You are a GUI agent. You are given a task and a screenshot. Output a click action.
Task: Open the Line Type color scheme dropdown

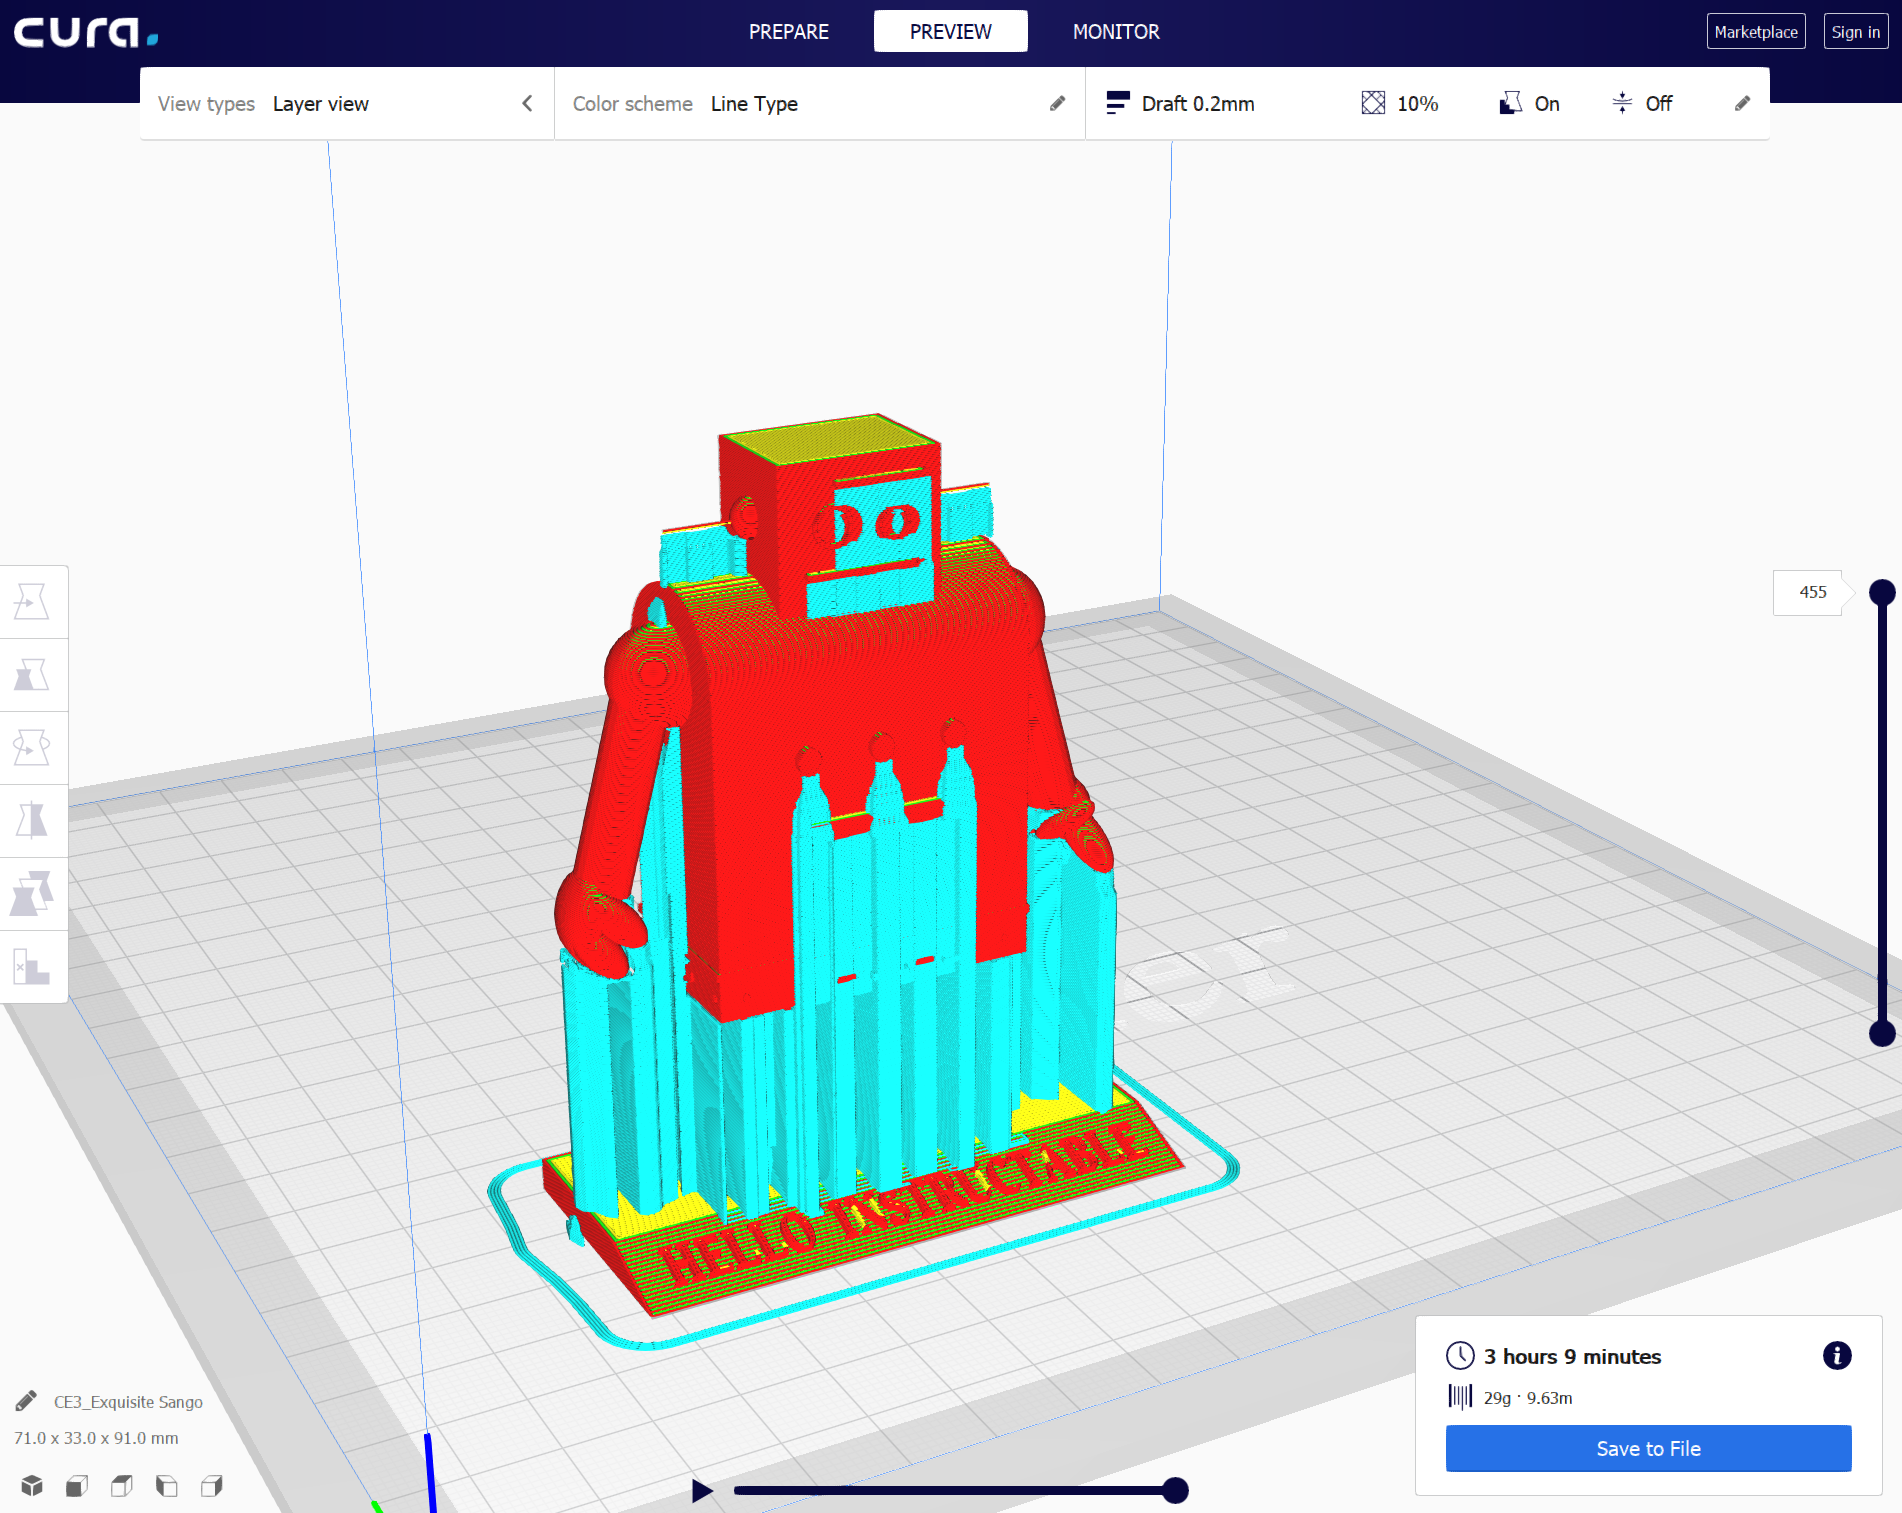(x=819, y=103)
